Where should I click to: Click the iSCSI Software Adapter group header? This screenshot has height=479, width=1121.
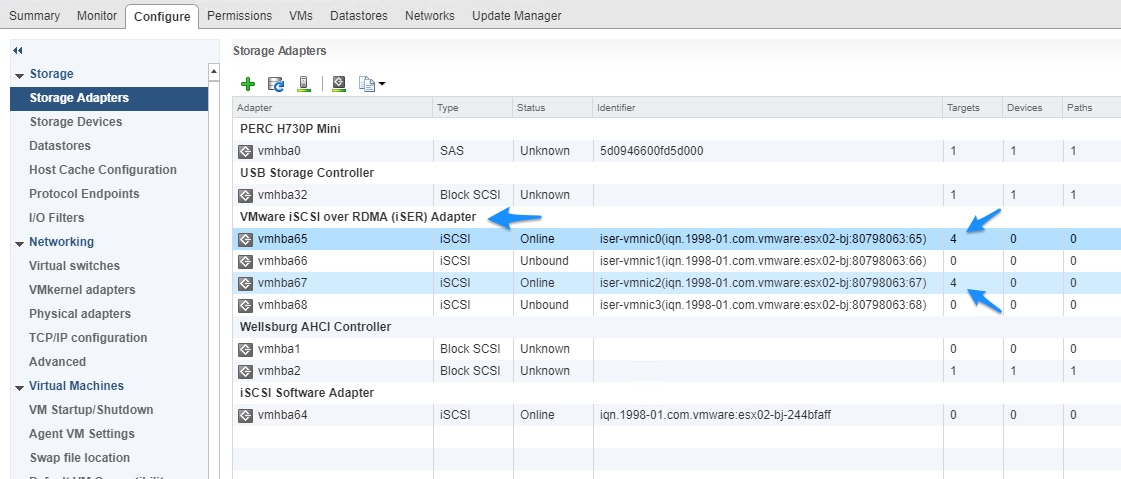[307, 393]
